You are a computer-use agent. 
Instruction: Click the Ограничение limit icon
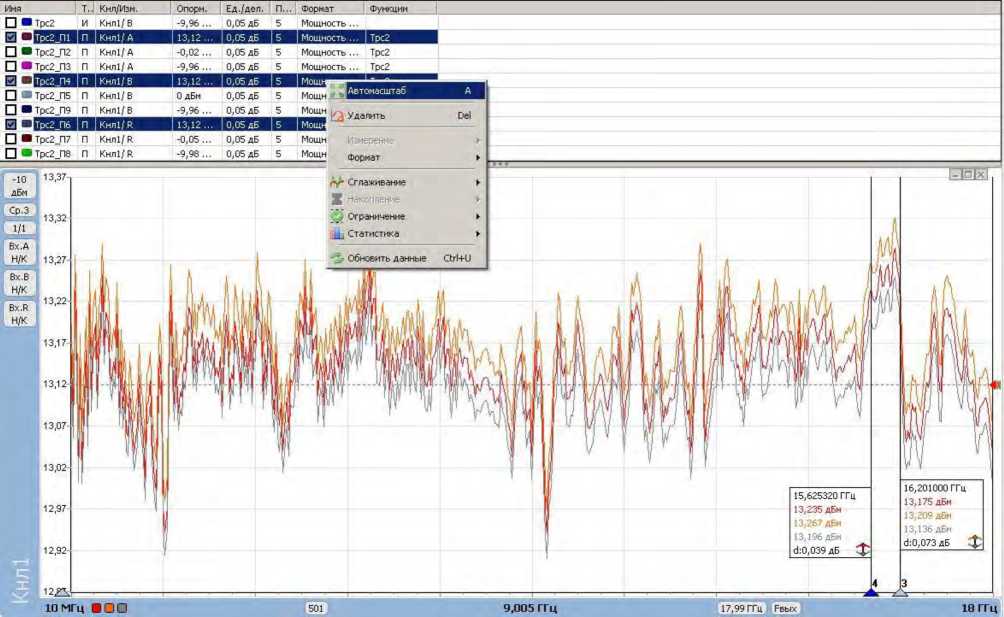tap(337, 216)
